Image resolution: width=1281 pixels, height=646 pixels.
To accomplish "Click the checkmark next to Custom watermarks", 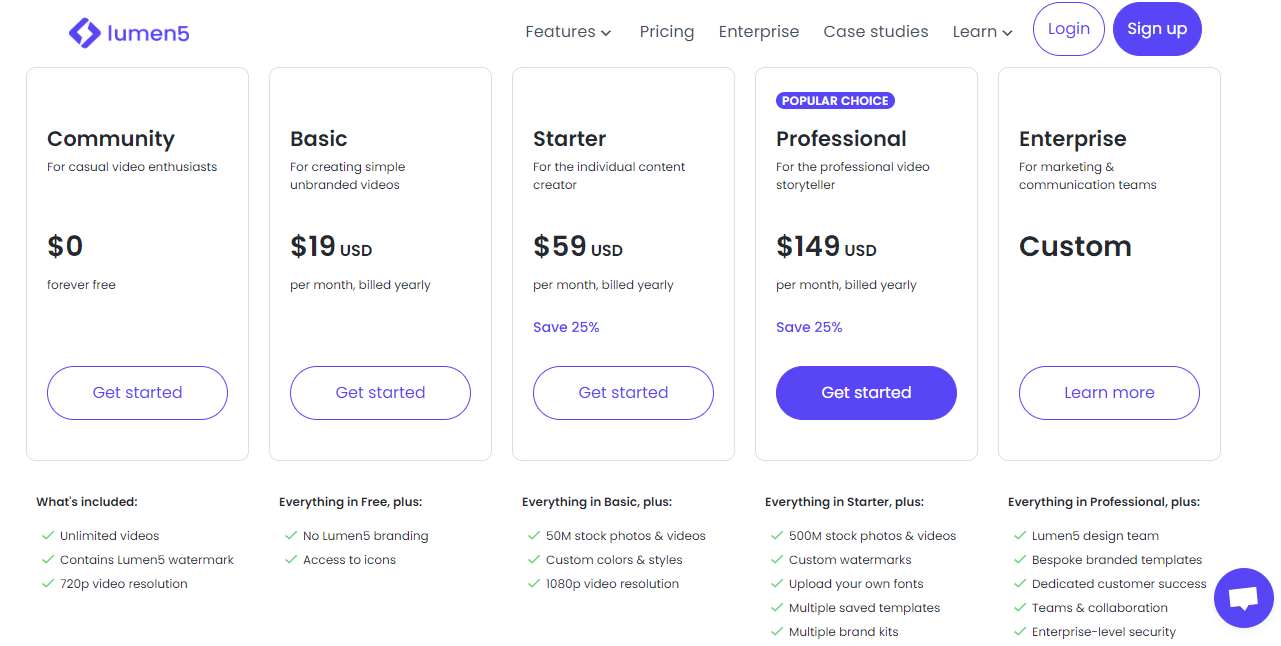I will (x=777, y=560).
